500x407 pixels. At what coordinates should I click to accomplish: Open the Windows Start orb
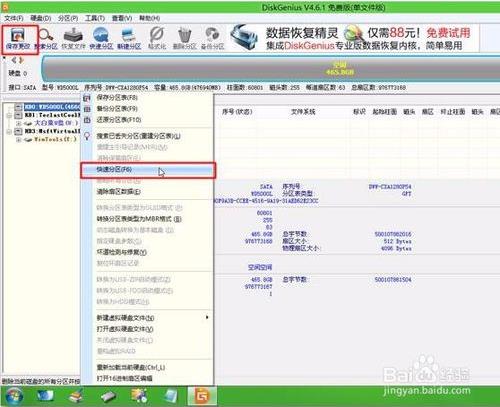coord(14,396)
